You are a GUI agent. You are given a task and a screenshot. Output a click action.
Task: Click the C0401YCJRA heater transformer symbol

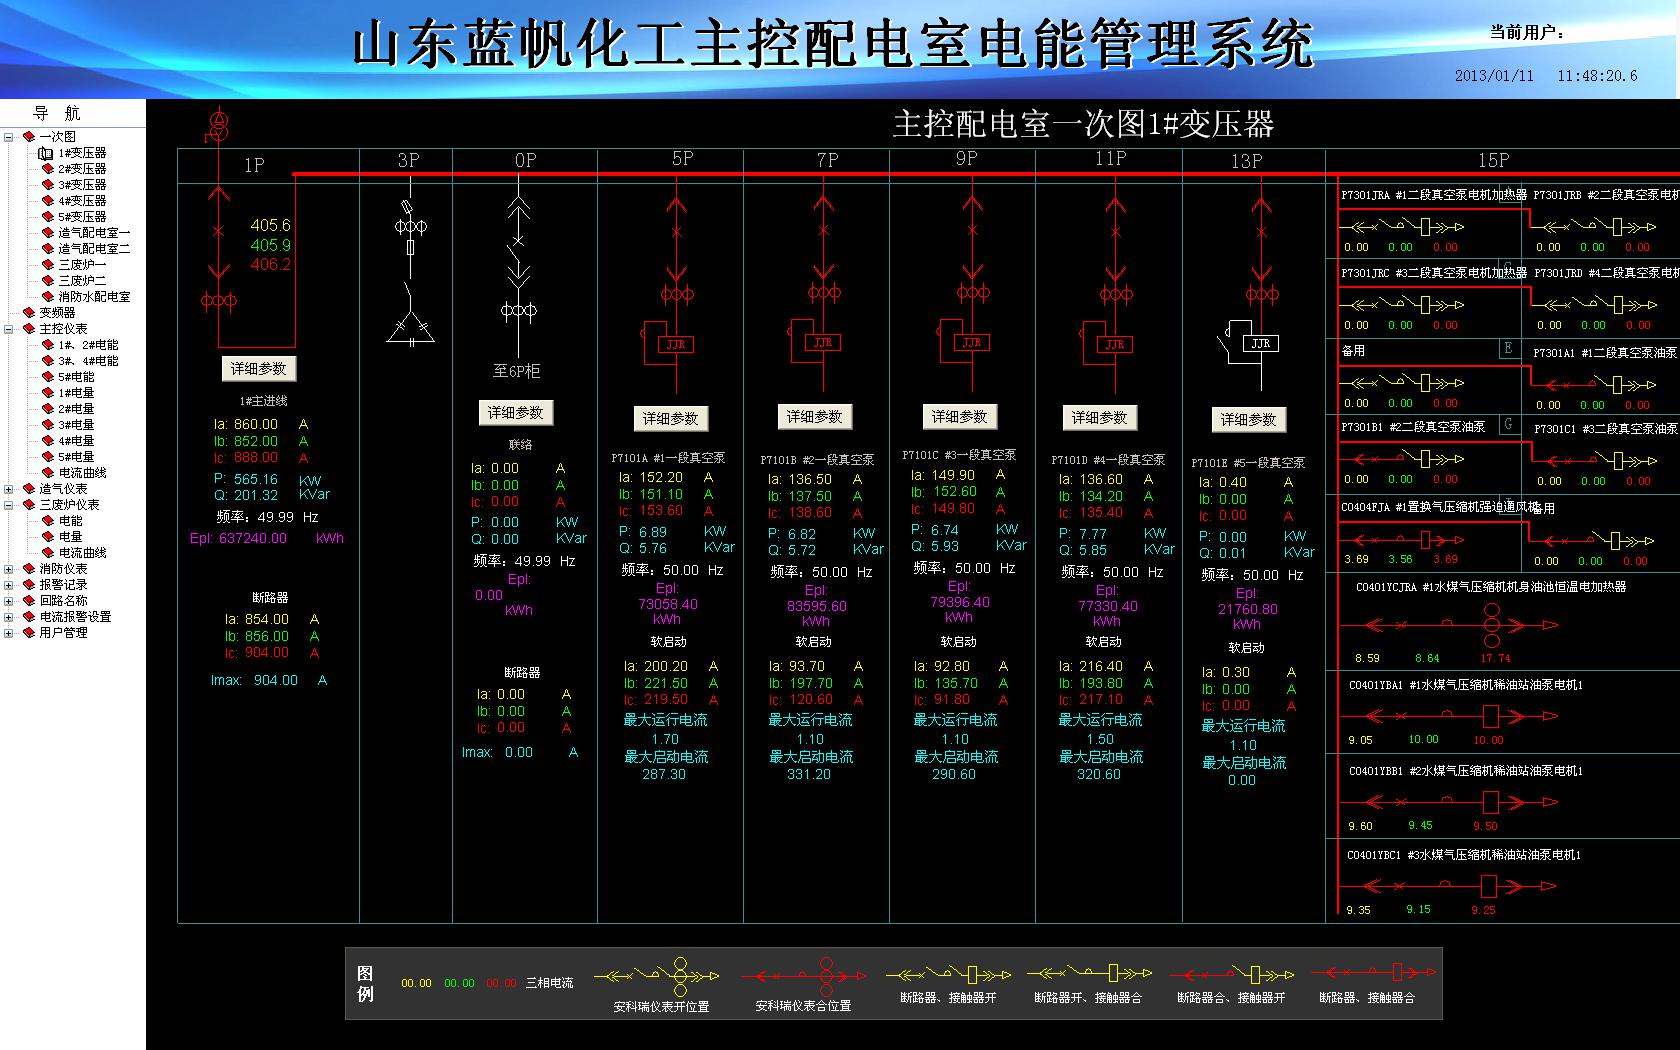tap(1491, 625)
